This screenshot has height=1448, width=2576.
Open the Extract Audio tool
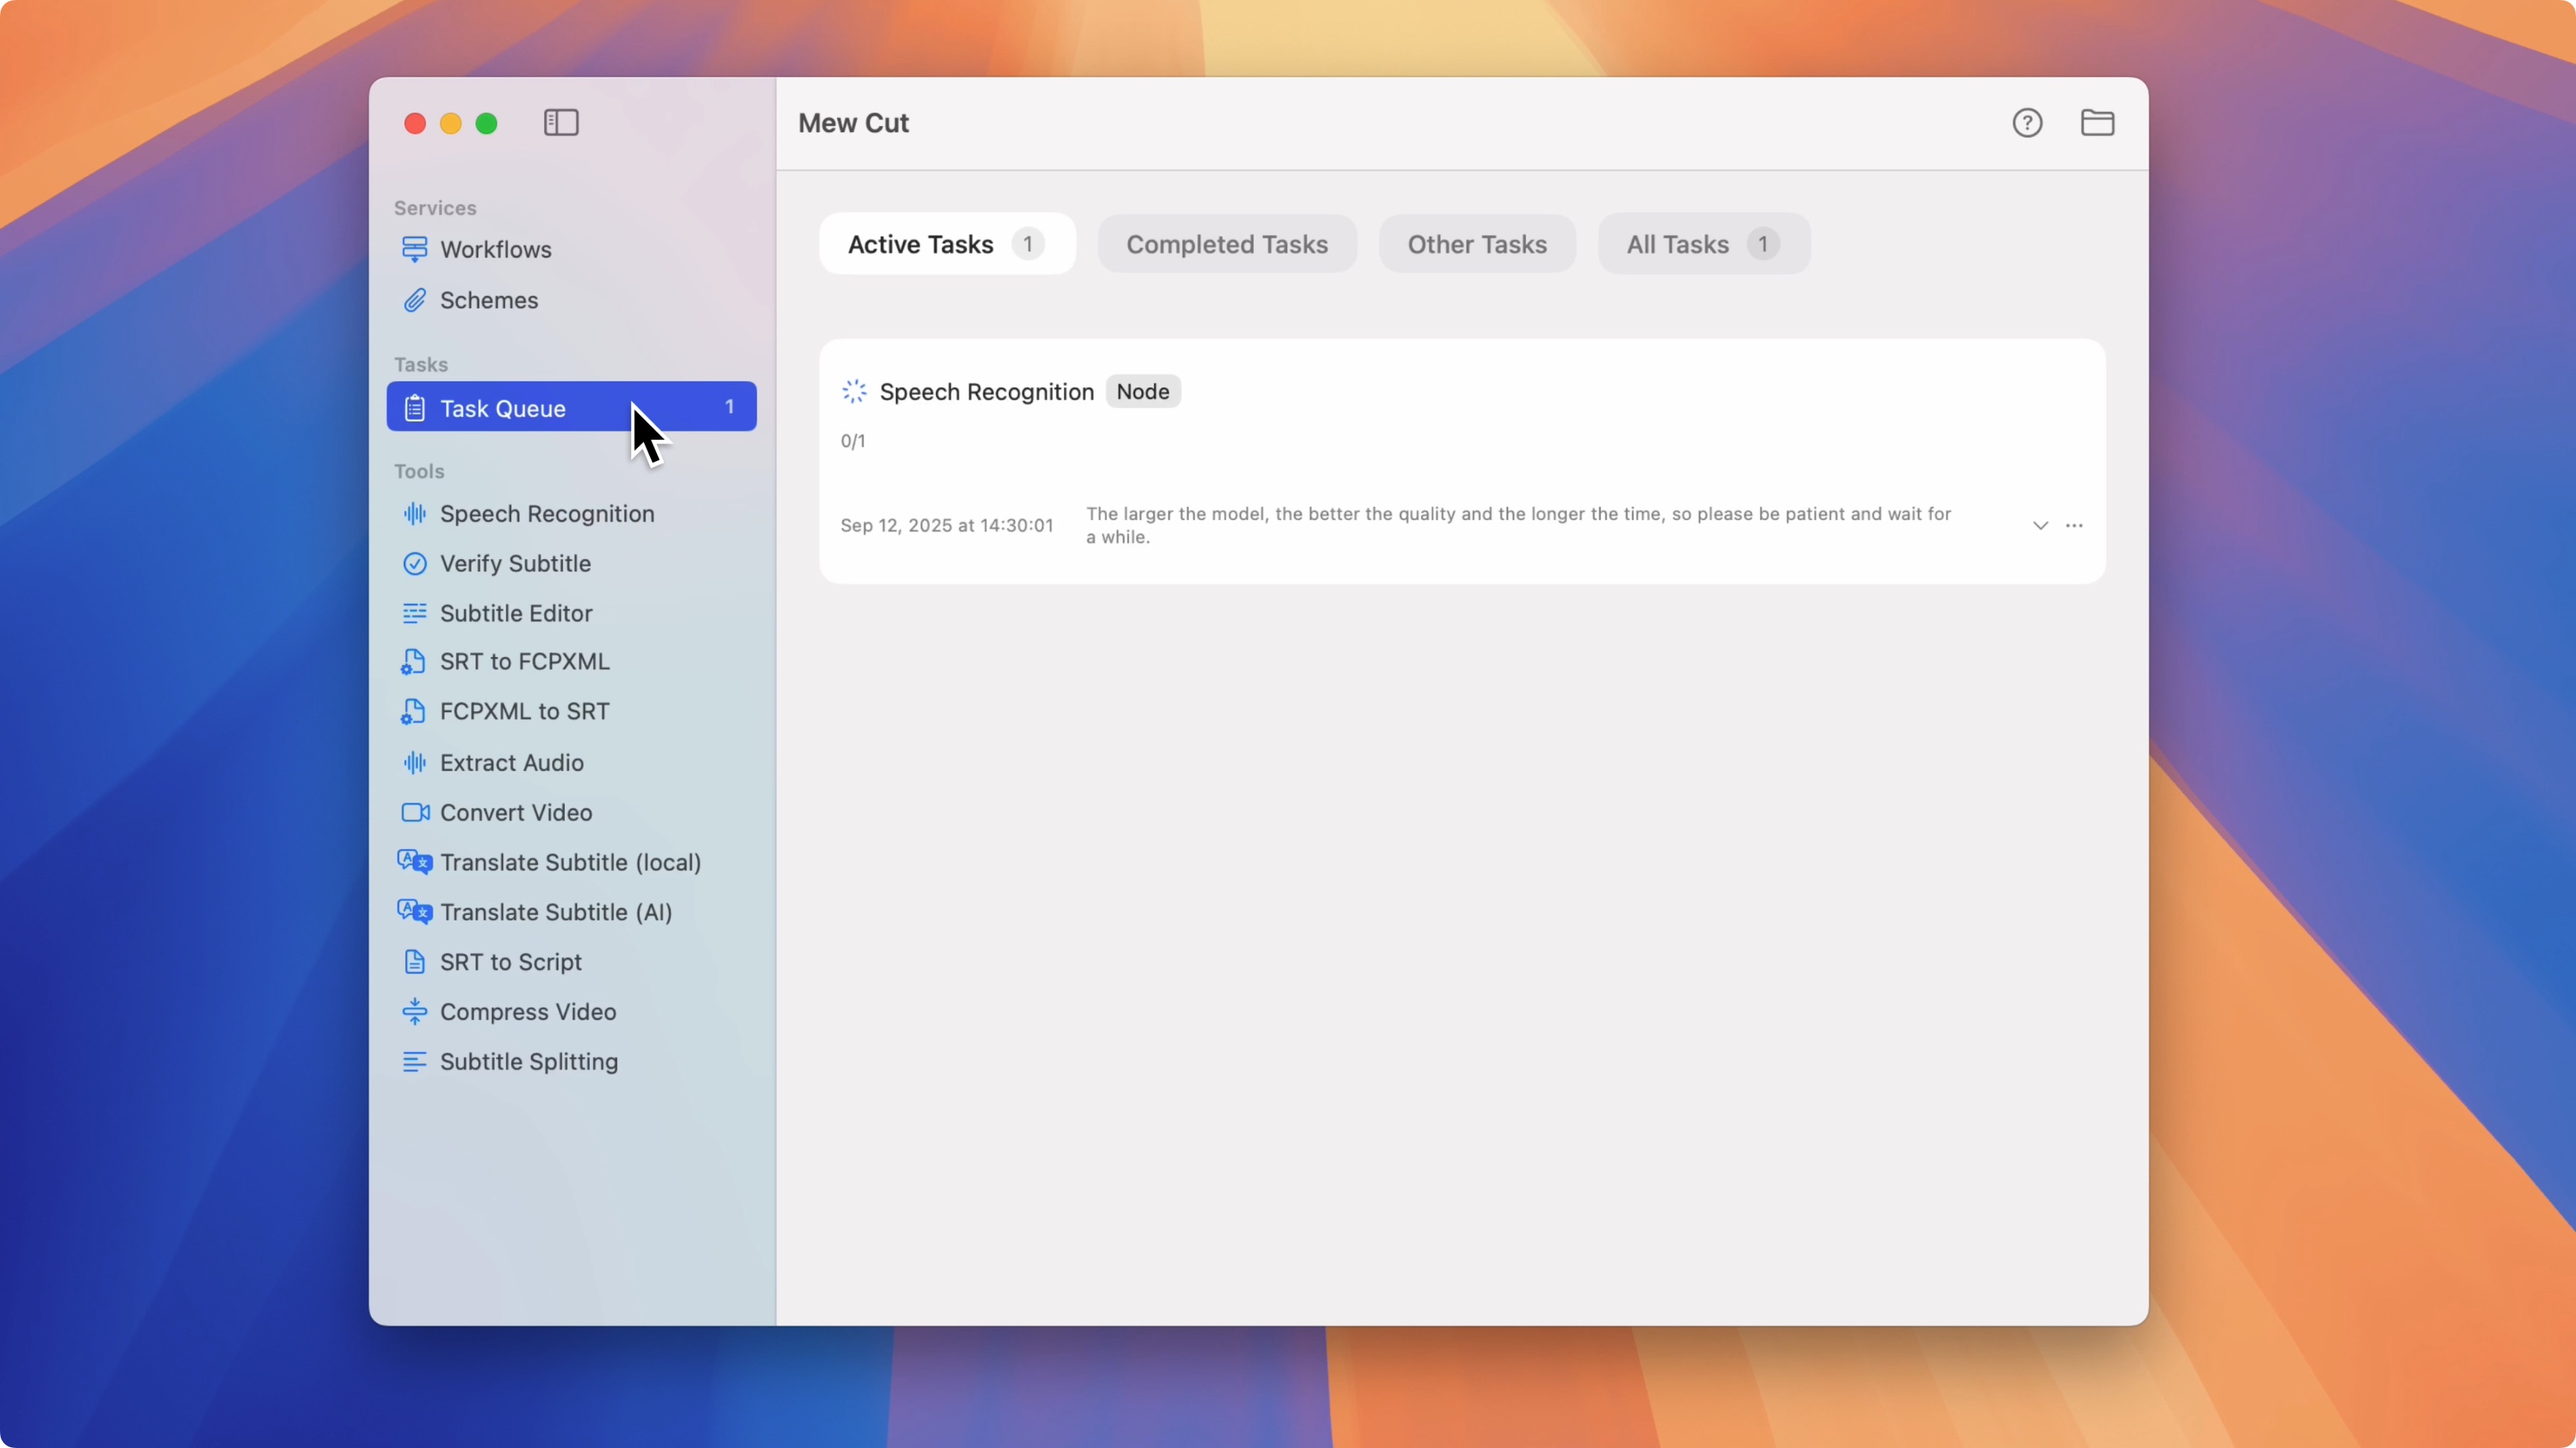click(x=512, y=762)
